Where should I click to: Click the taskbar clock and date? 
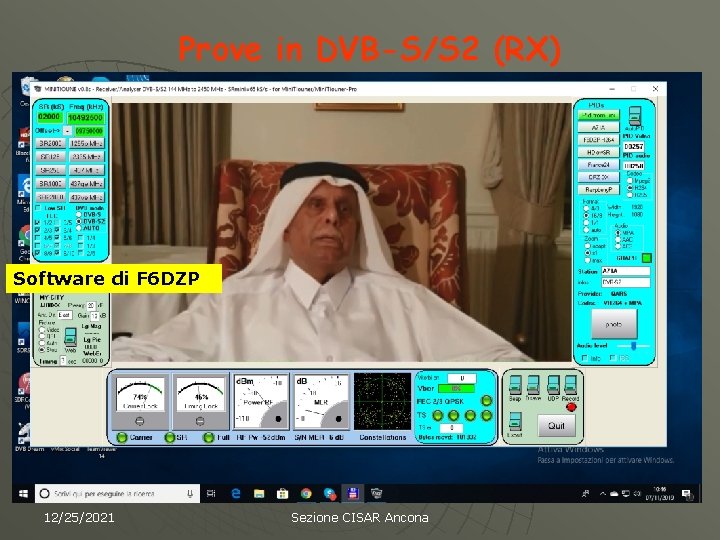(660, 494)
